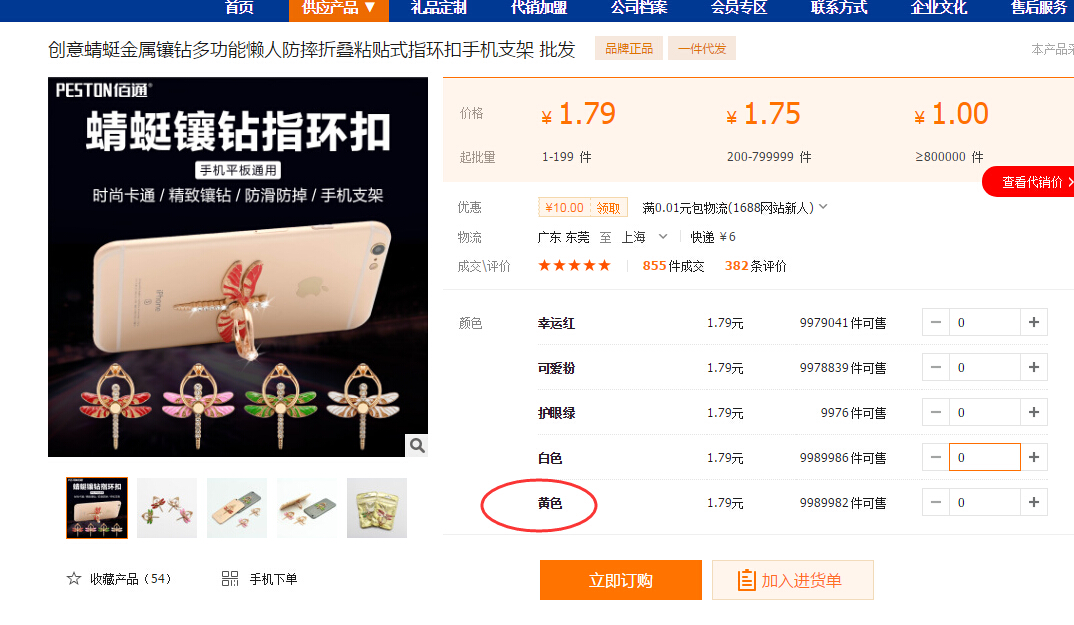Click the magnifier icon on product image
This screenshot has width=1074, height=625.
point(416,445)
